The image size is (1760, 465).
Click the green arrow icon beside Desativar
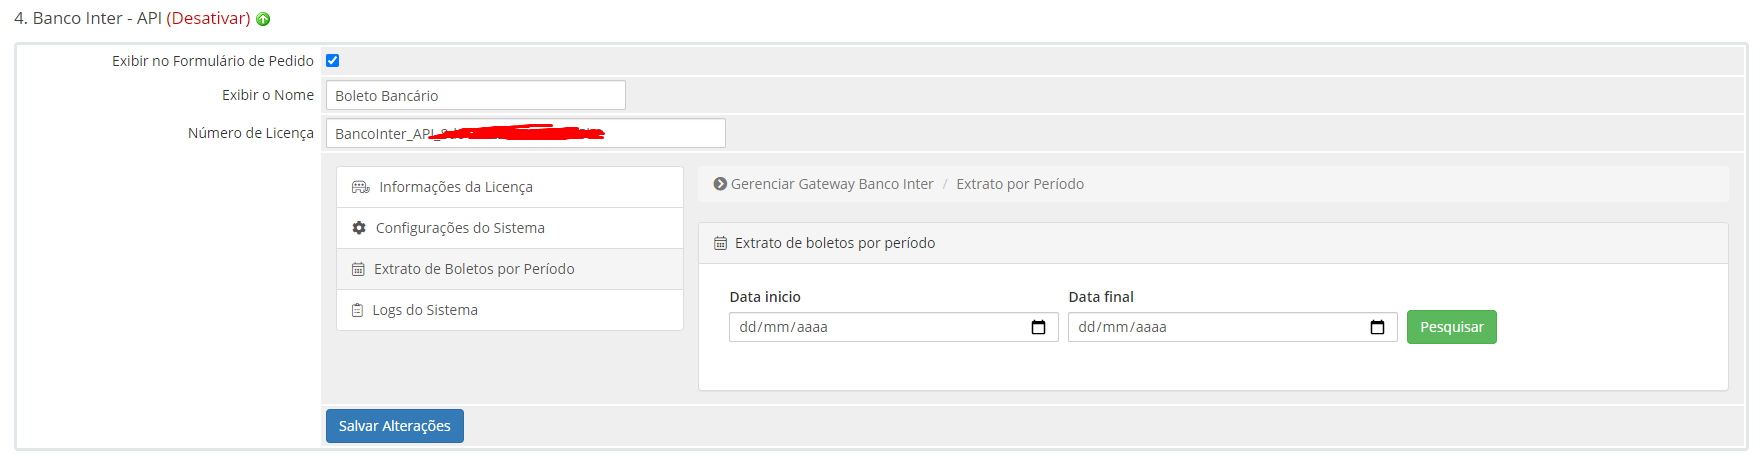[263, 19]
